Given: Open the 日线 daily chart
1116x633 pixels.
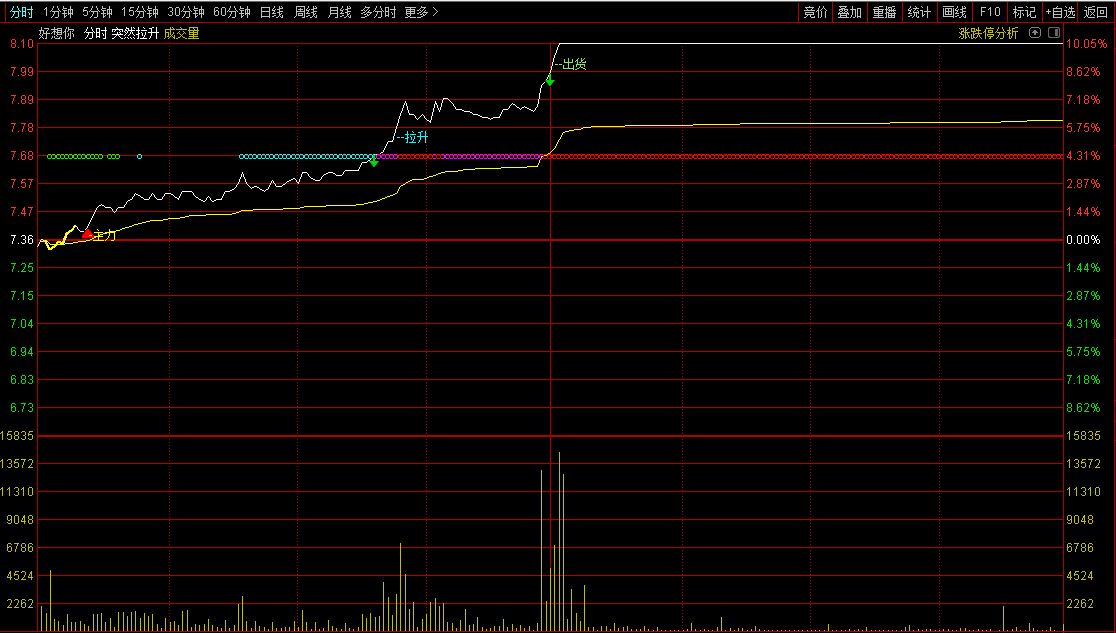Looking at the screenshot, I should click(x=271, y=12).
